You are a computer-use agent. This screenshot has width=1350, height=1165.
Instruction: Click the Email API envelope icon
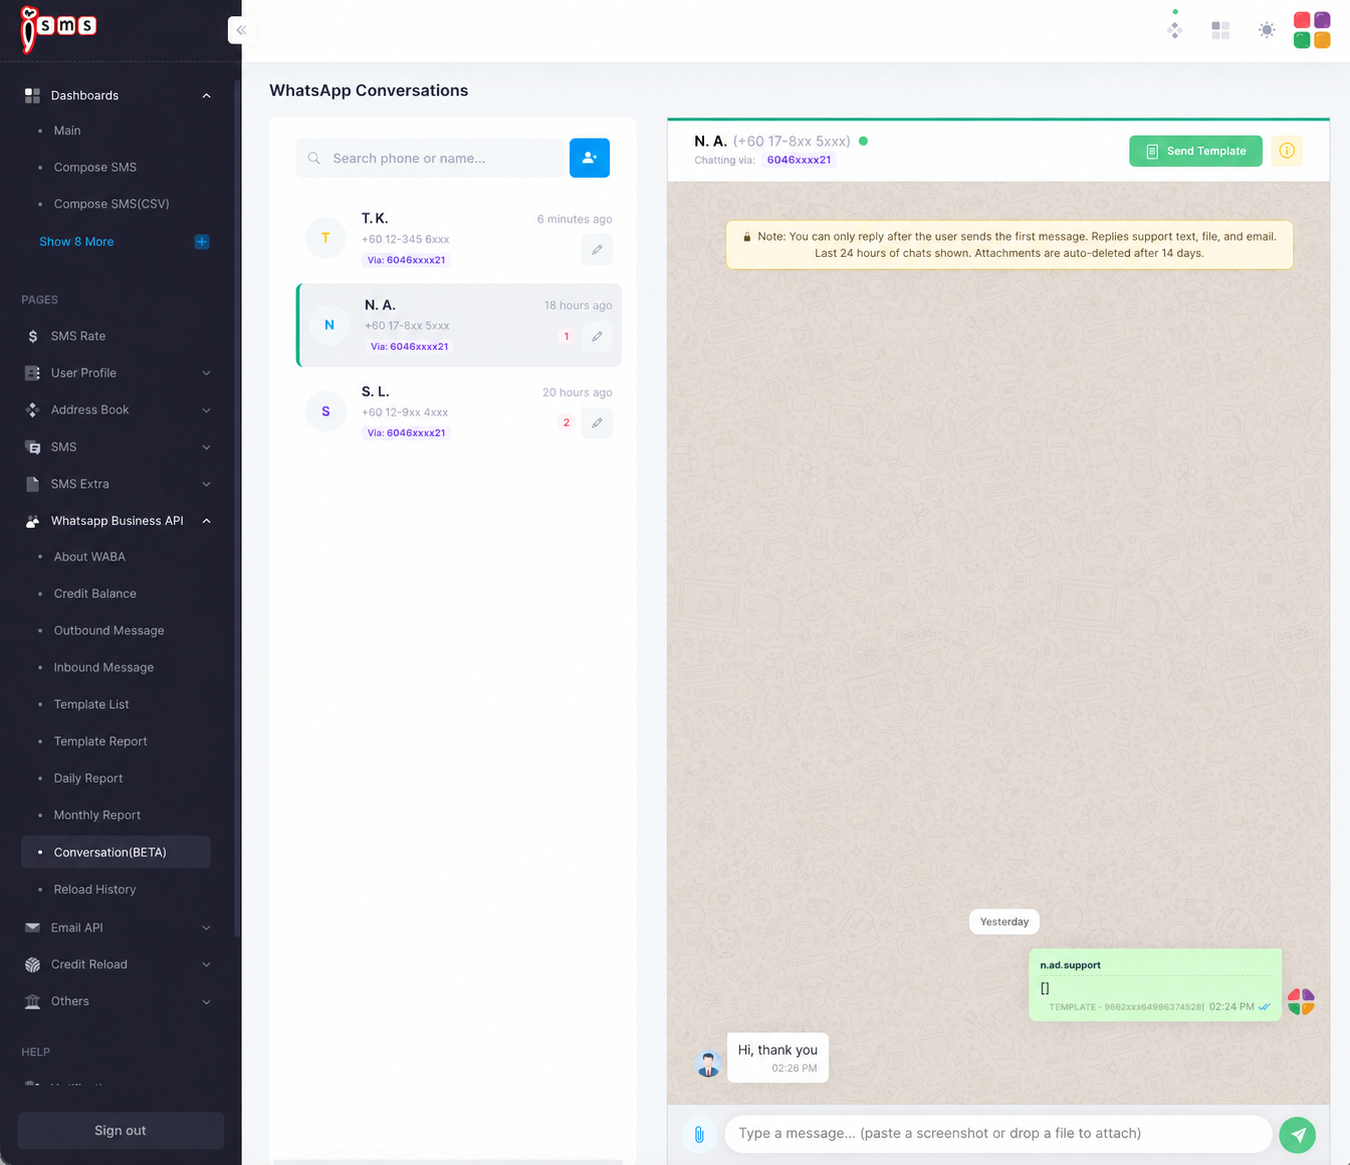[x=32, y=928]
